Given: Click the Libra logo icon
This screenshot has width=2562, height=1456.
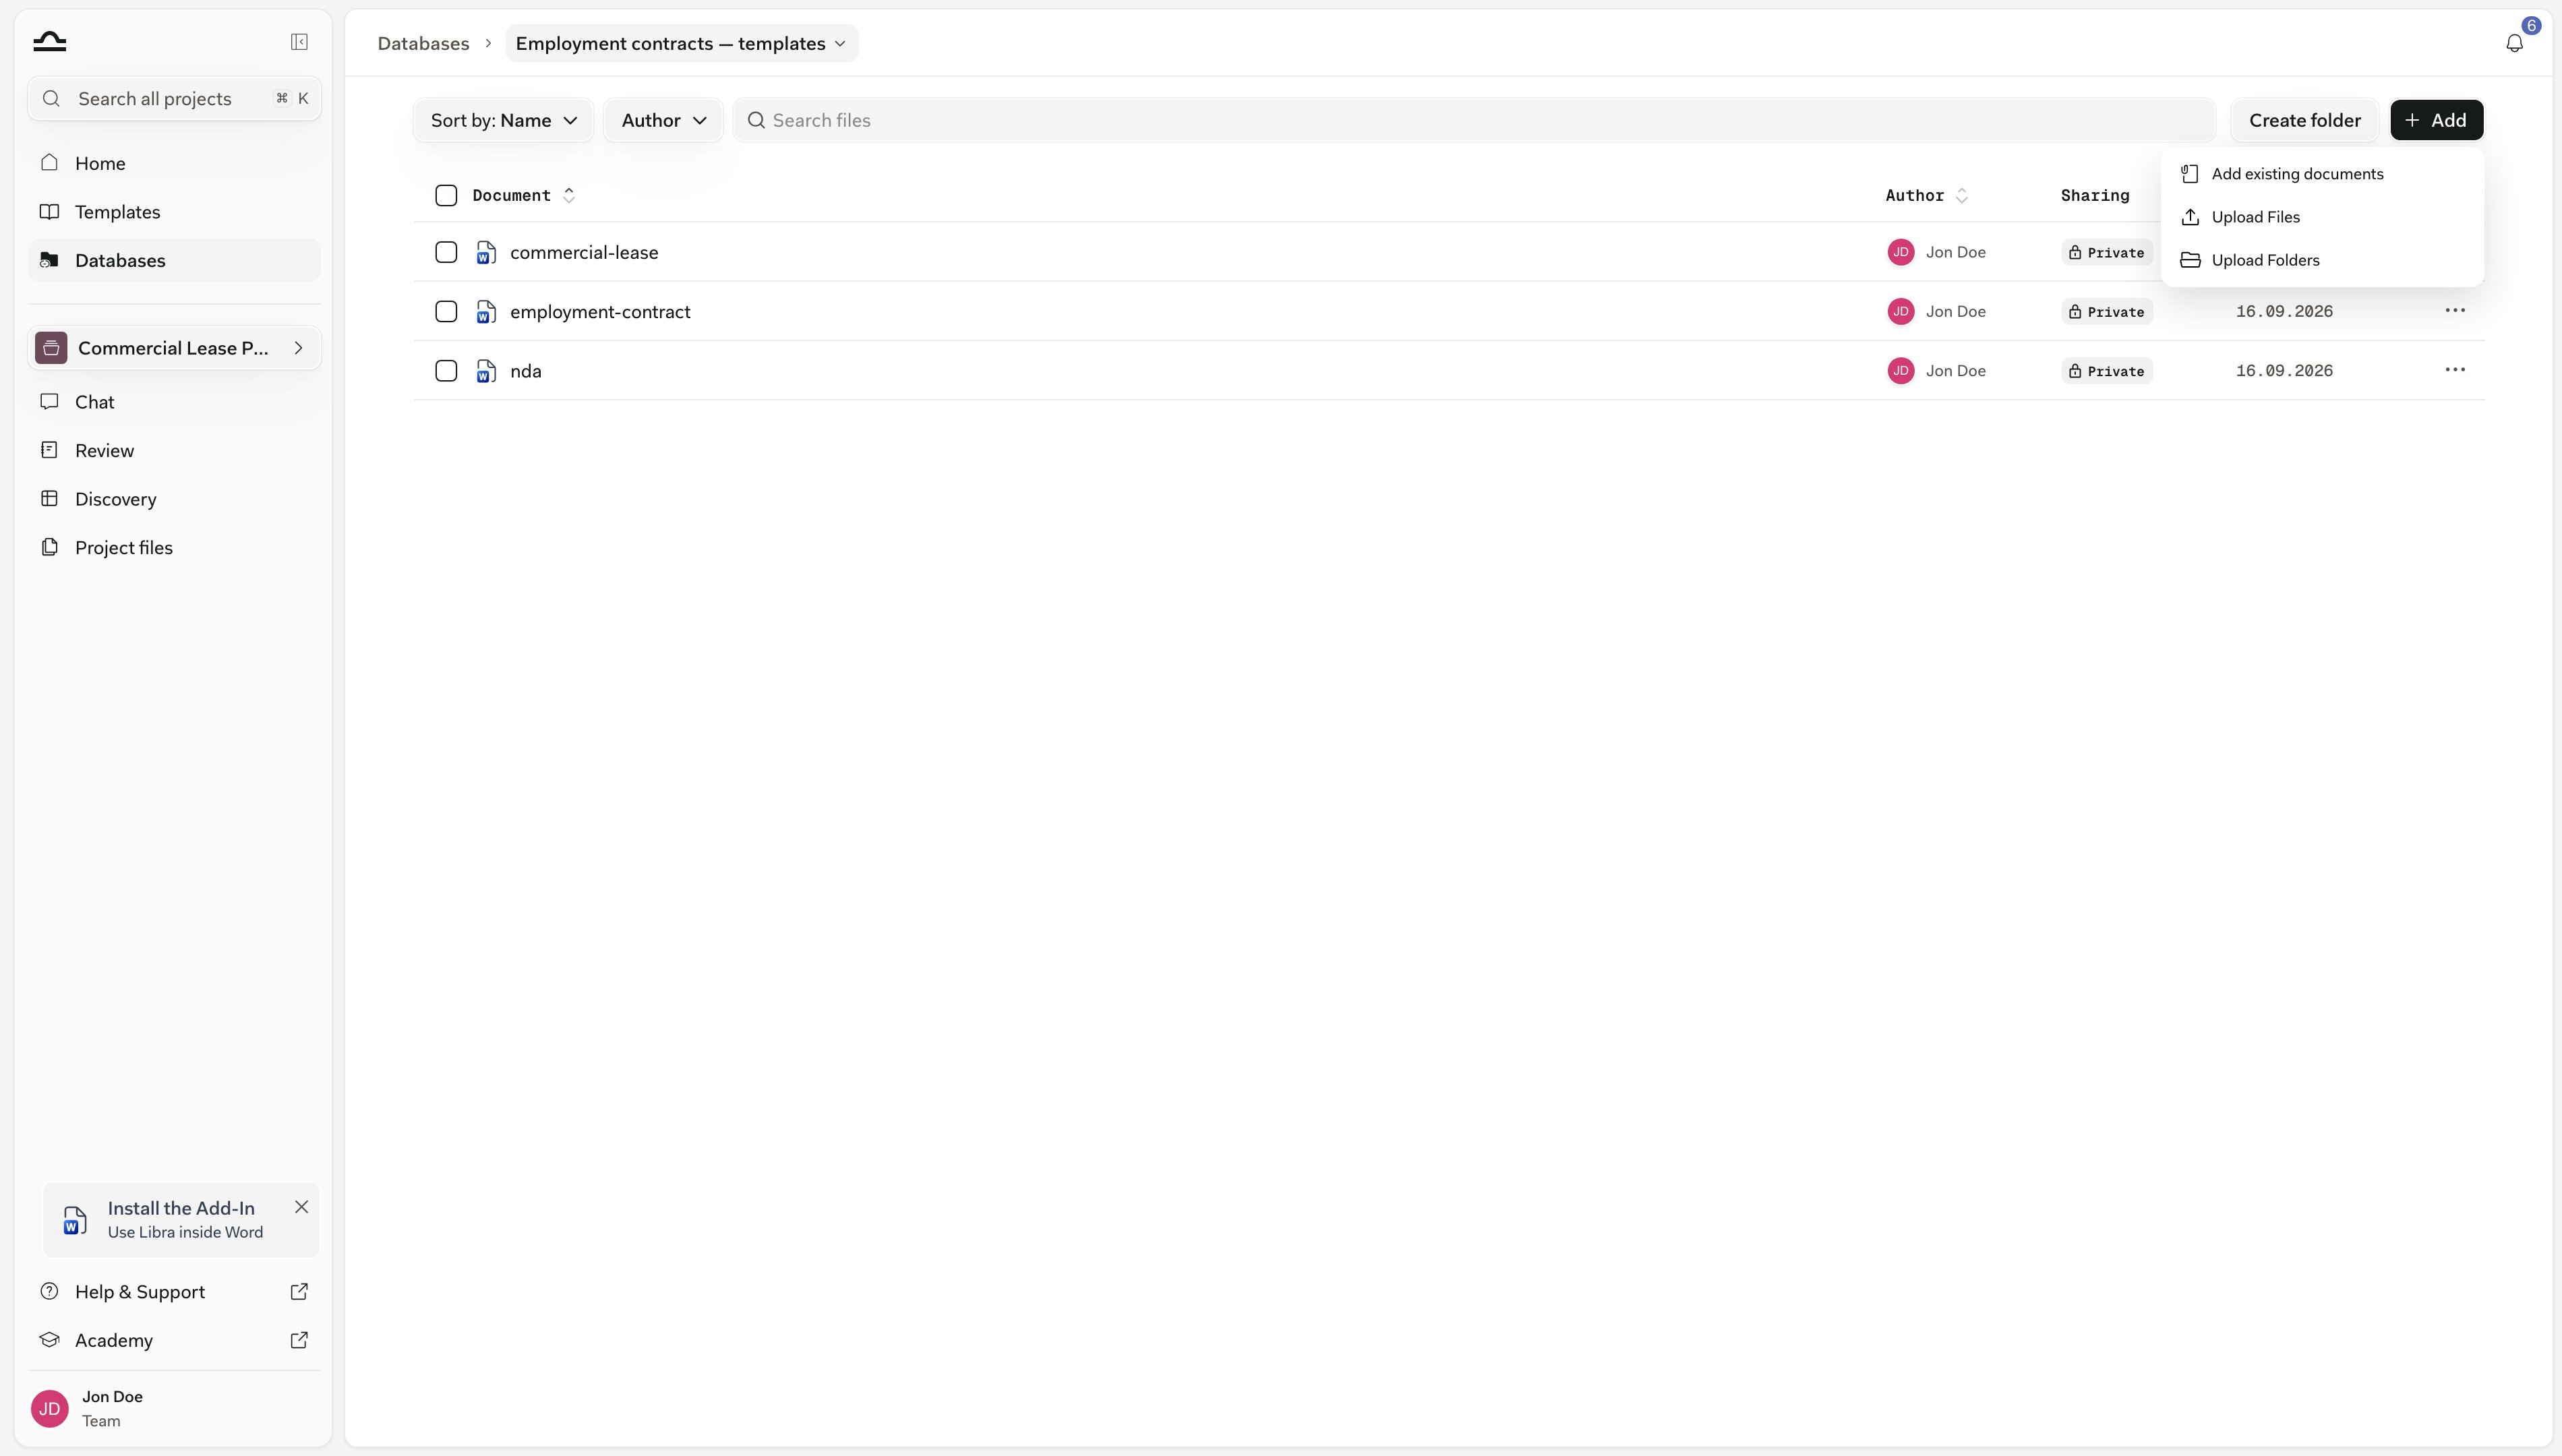Looking at the screenshot, I should tap(50, 42).
